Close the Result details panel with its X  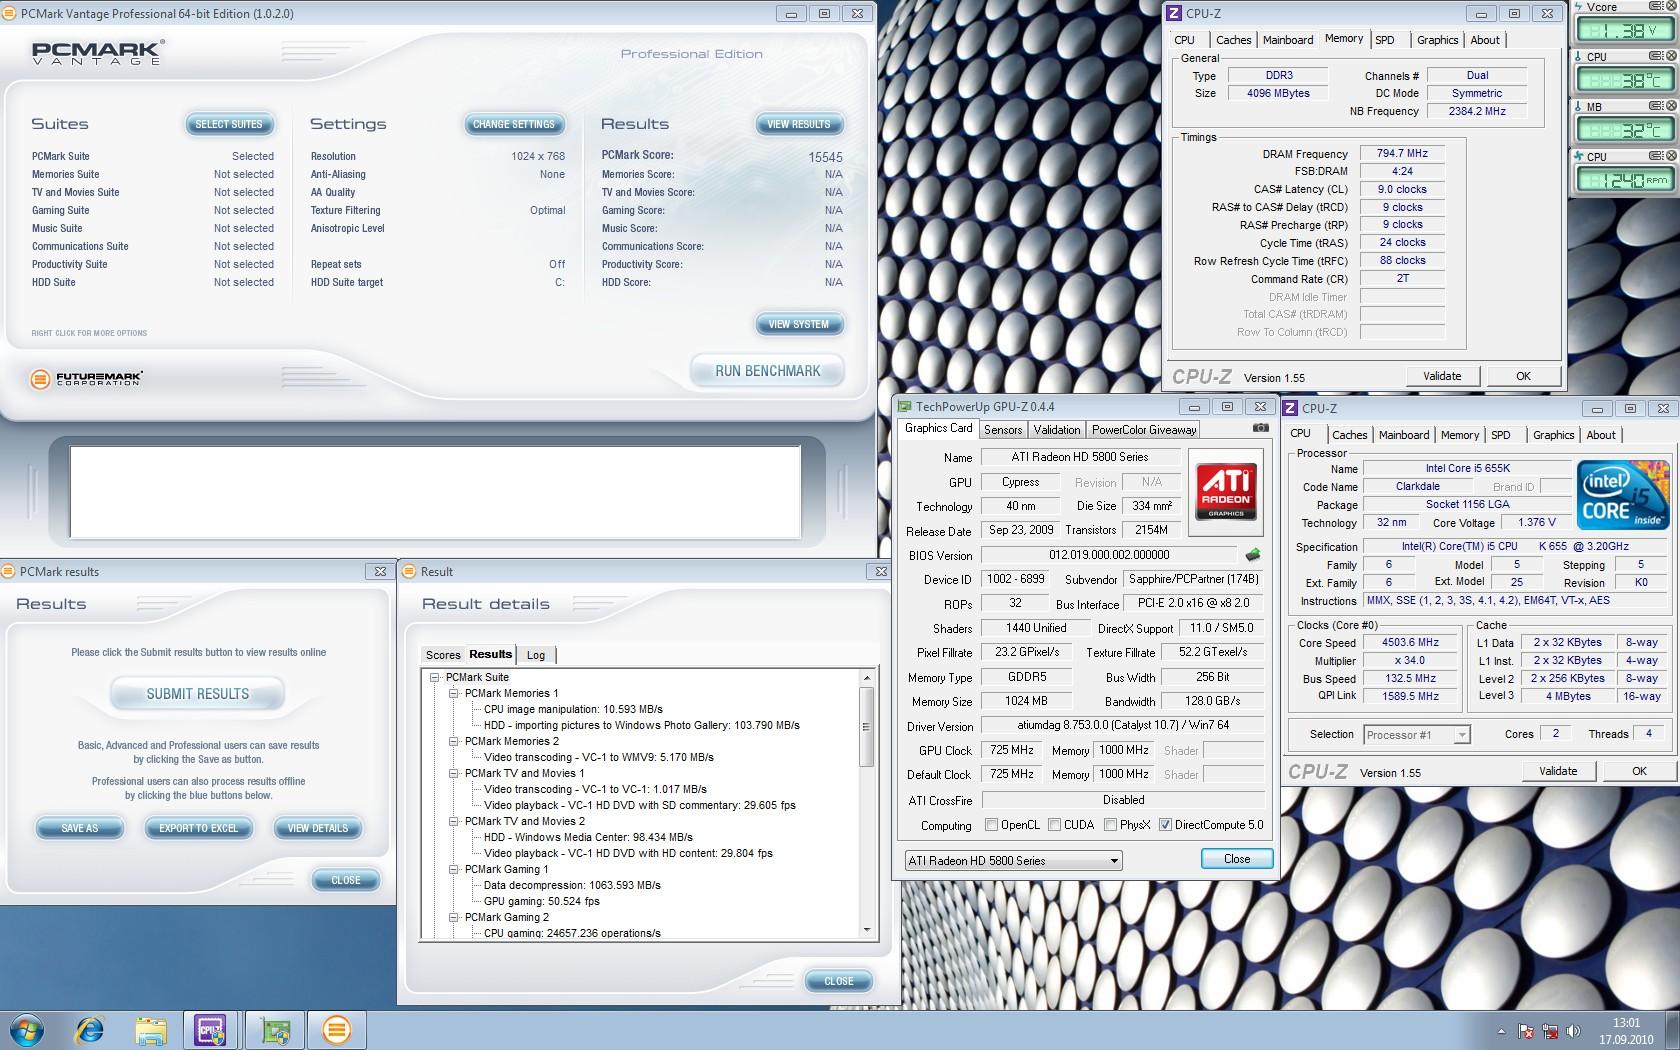pos(881,571)
